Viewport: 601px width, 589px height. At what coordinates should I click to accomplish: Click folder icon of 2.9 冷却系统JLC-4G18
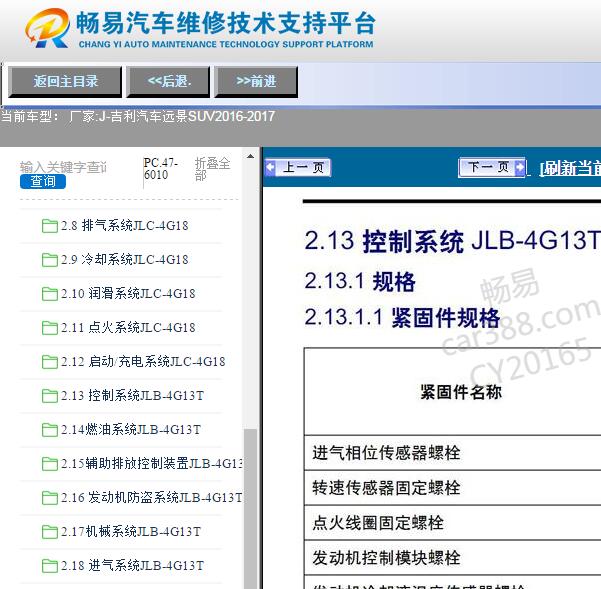click(49, 260)
